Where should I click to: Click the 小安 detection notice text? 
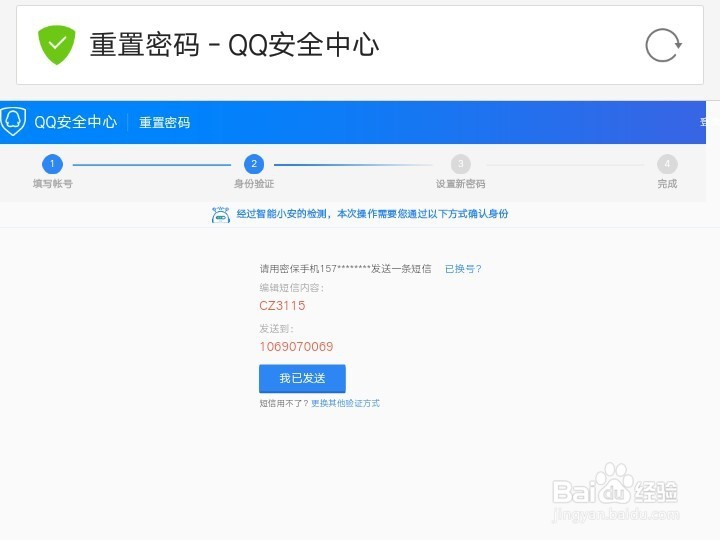[372, 214]
